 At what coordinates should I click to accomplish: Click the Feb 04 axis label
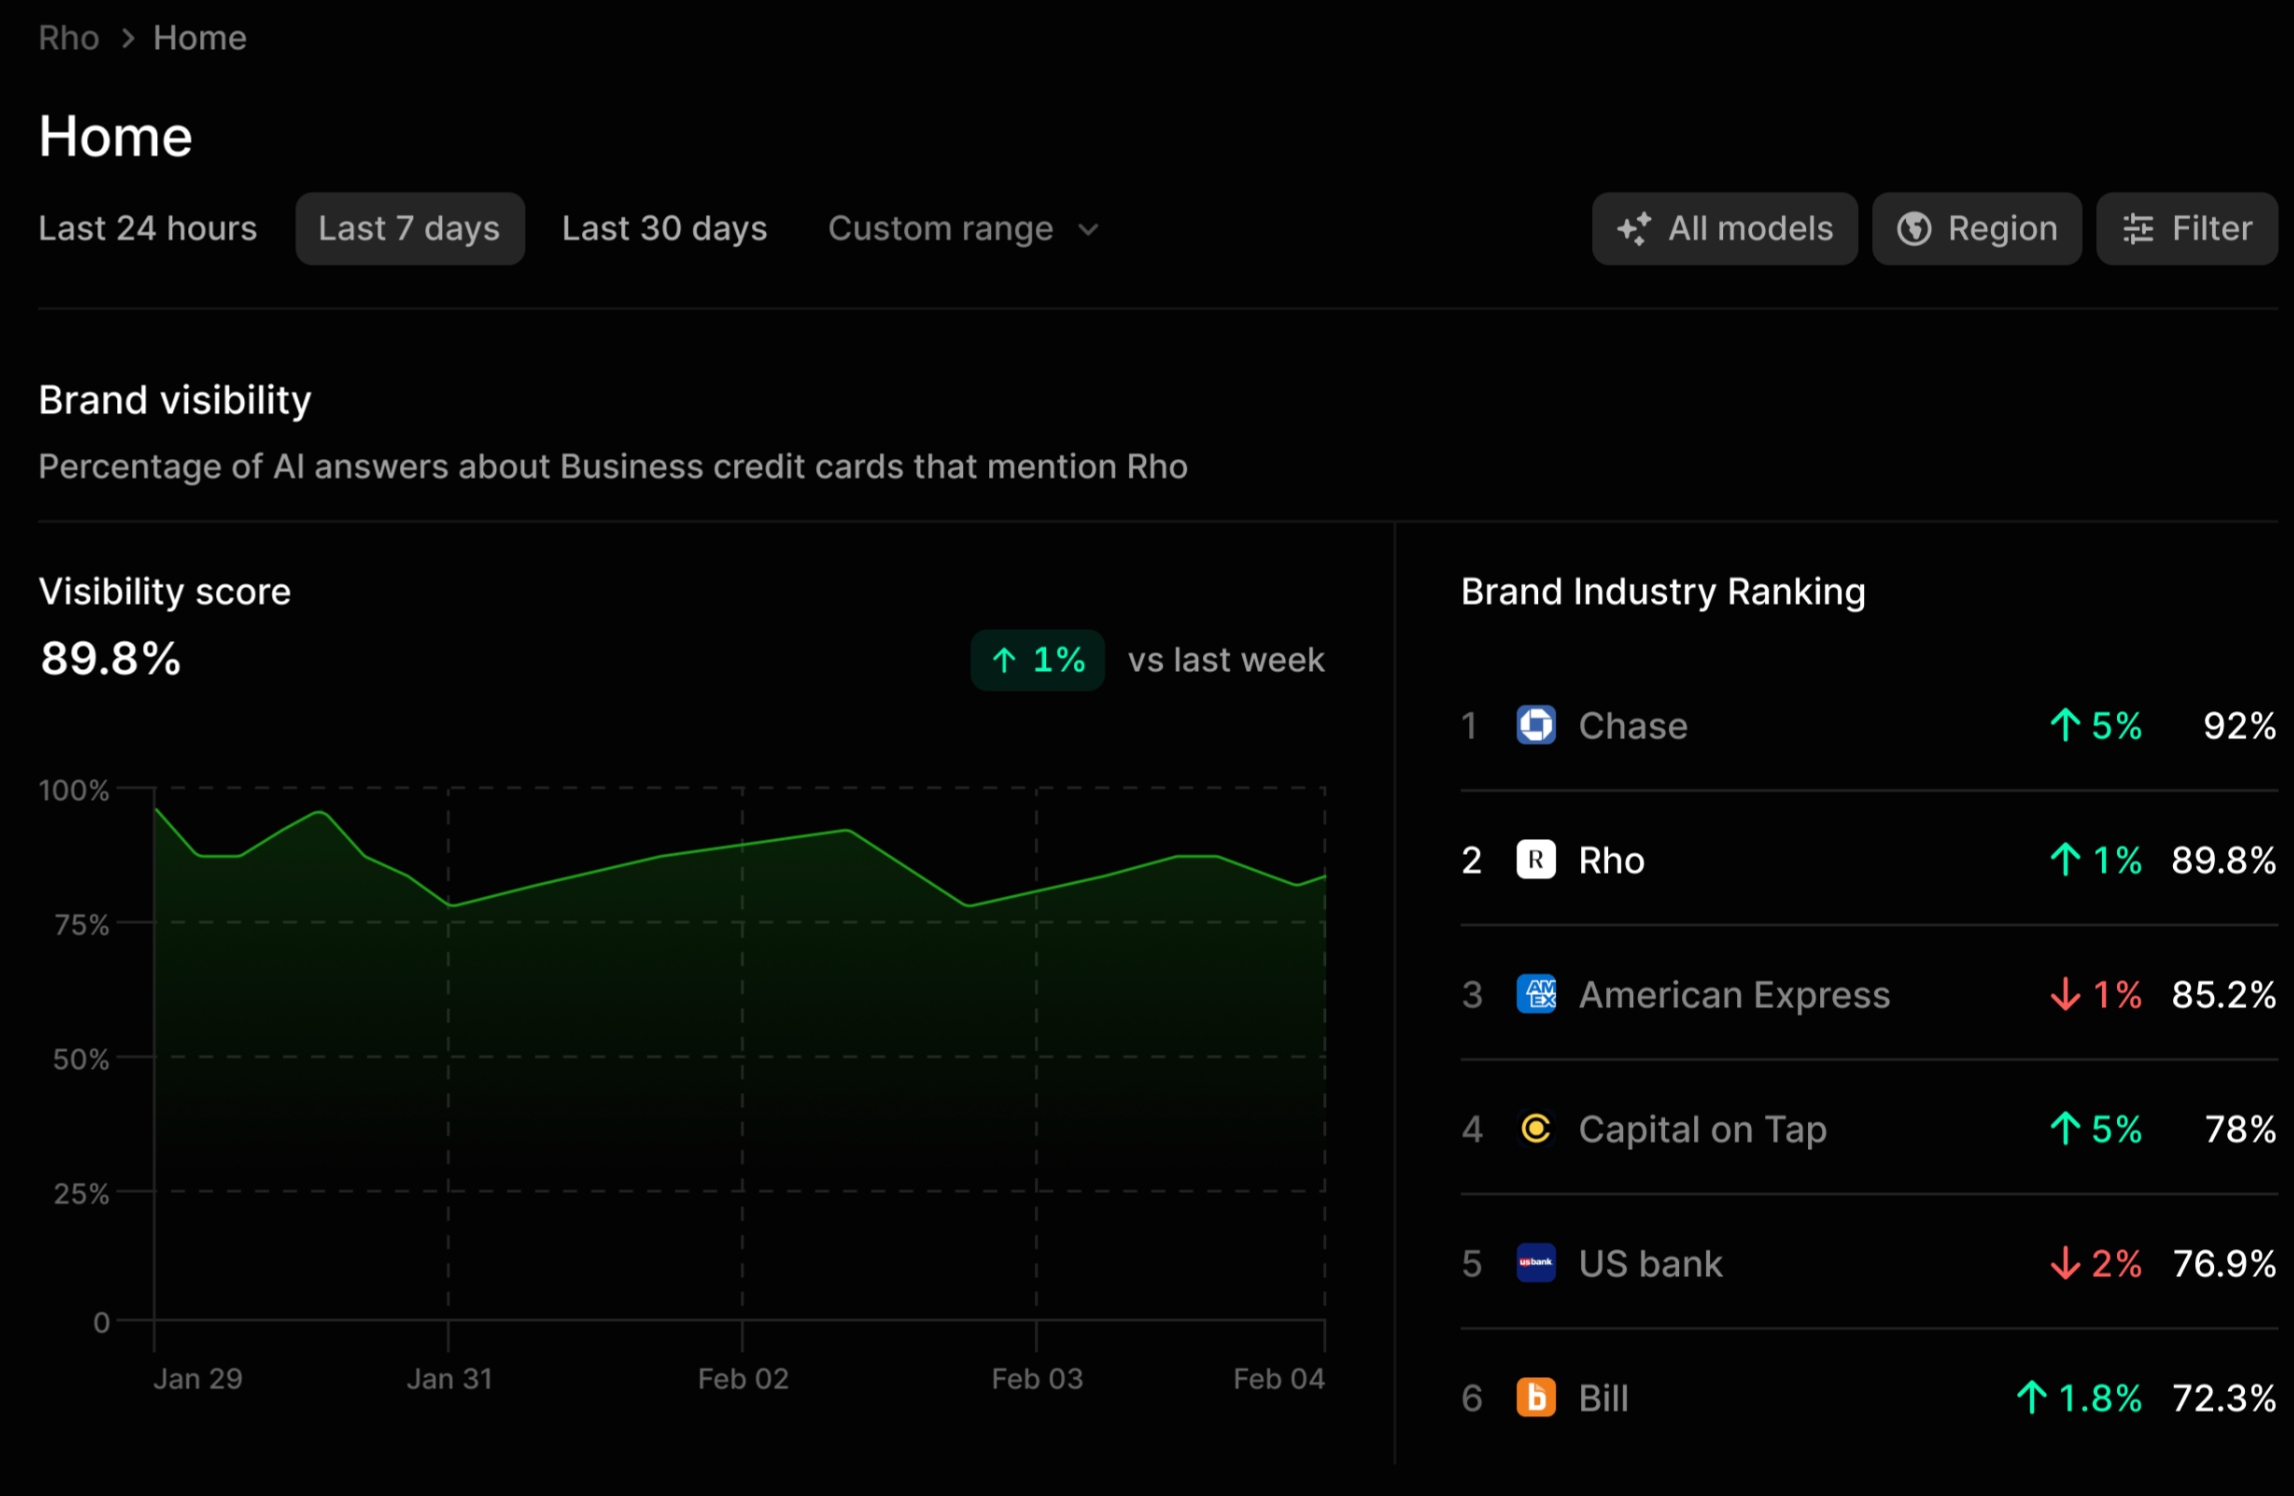tap(1279, 1378)
